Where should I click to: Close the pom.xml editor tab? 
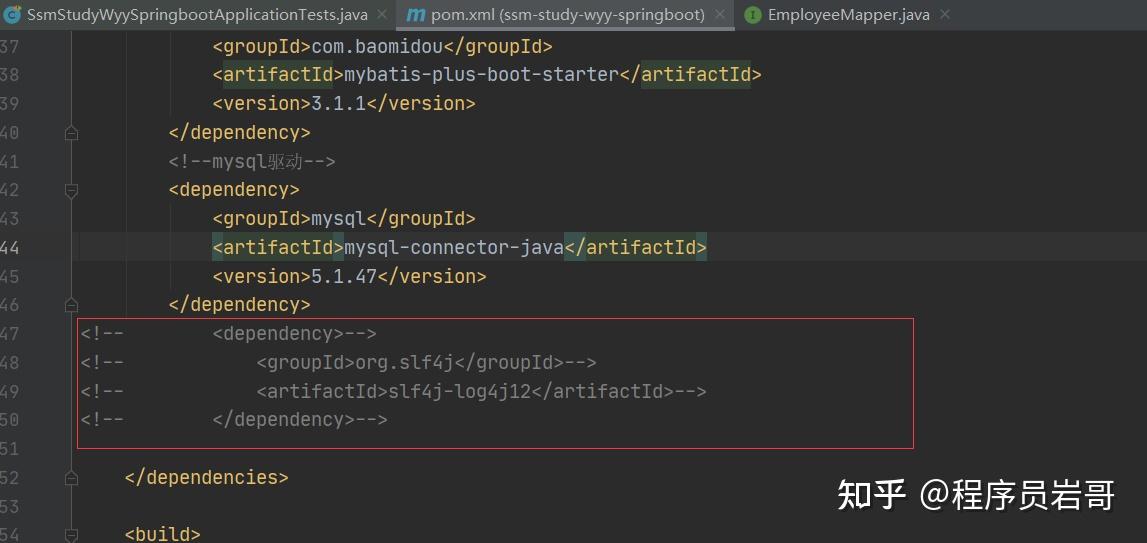point(720,15)
